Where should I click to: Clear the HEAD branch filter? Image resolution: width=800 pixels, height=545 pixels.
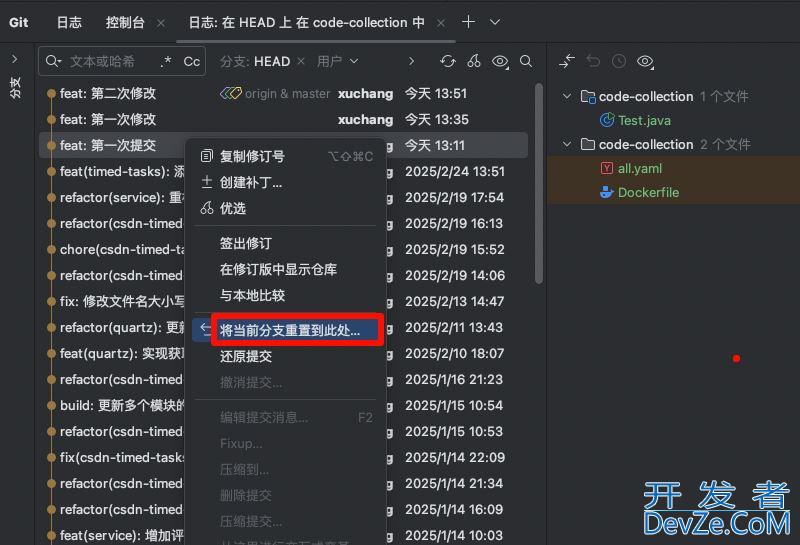[x=301, y=62]
